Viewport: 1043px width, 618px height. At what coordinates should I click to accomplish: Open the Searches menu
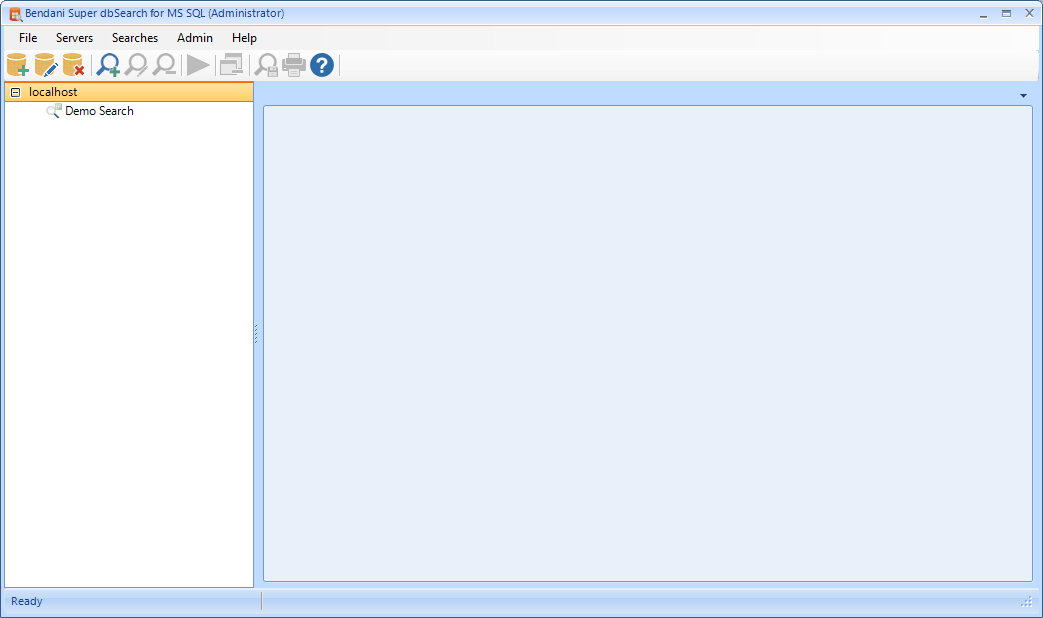pyautogui.click(x=135, y=38)
